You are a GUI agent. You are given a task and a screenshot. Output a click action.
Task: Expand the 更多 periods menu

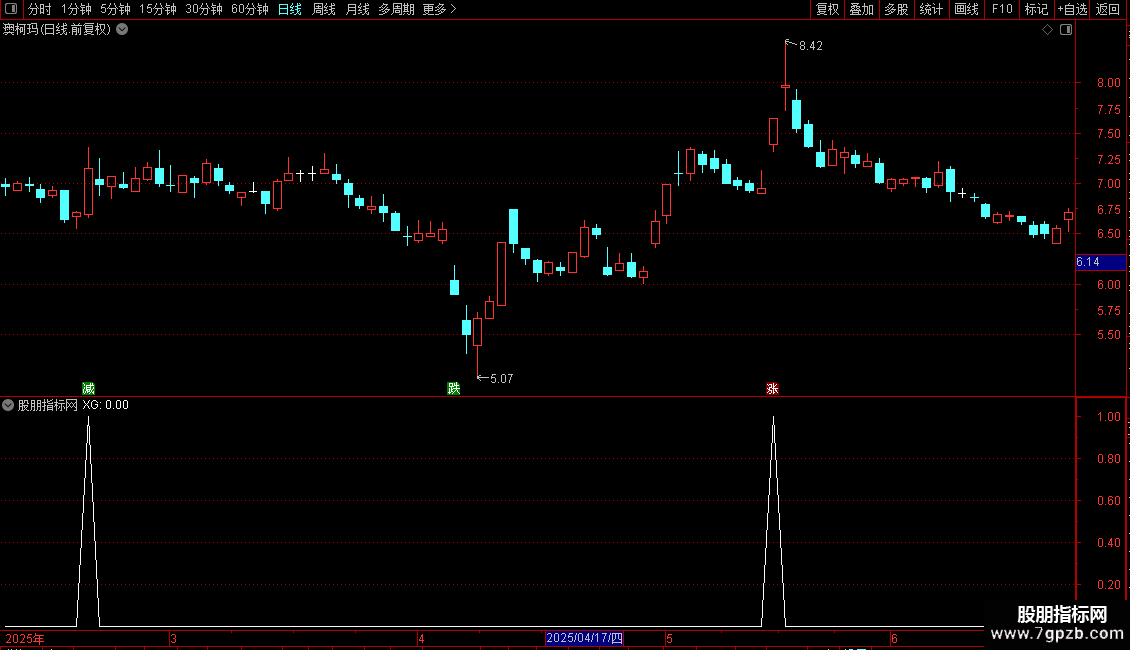pyautogui.click(x=439, y=9)
